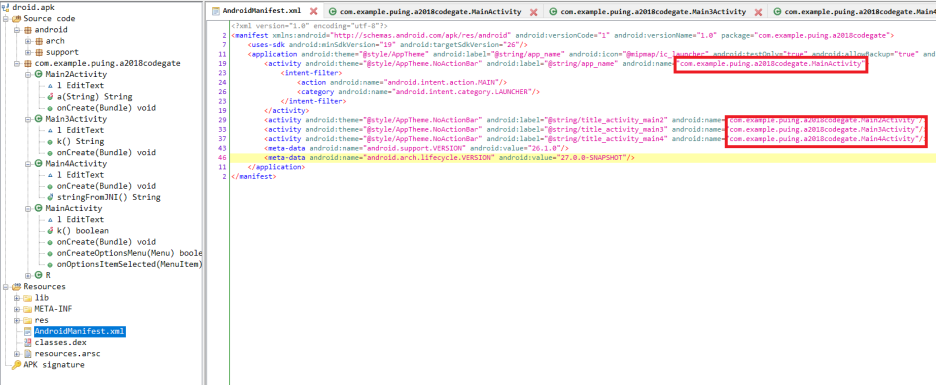This screenshot has height=385, width=936.
Task: Collapse the com.example.puing.a2018codegate package
Action: [x=17, y=63]
